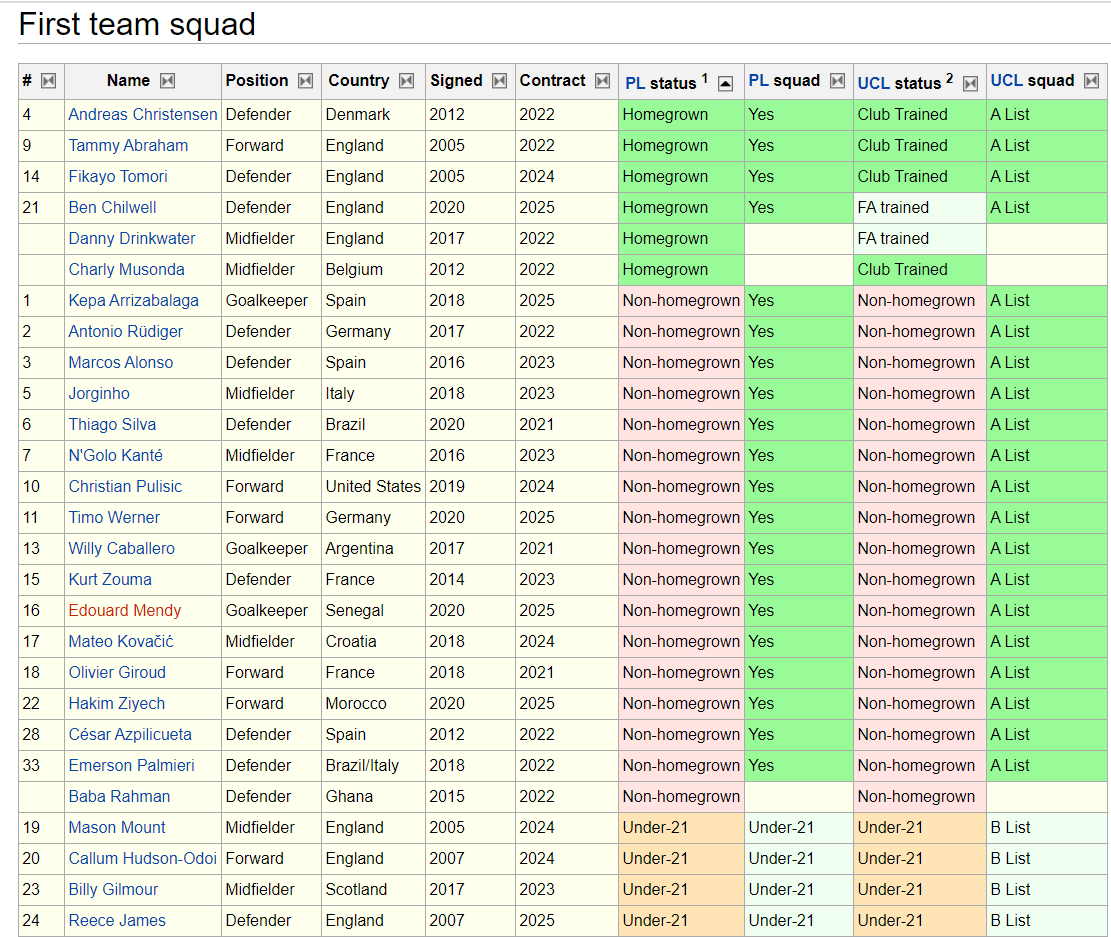Click the Croatia country cell
The height and width of the screenshot is (937, 1111).
tap(373, 642)
